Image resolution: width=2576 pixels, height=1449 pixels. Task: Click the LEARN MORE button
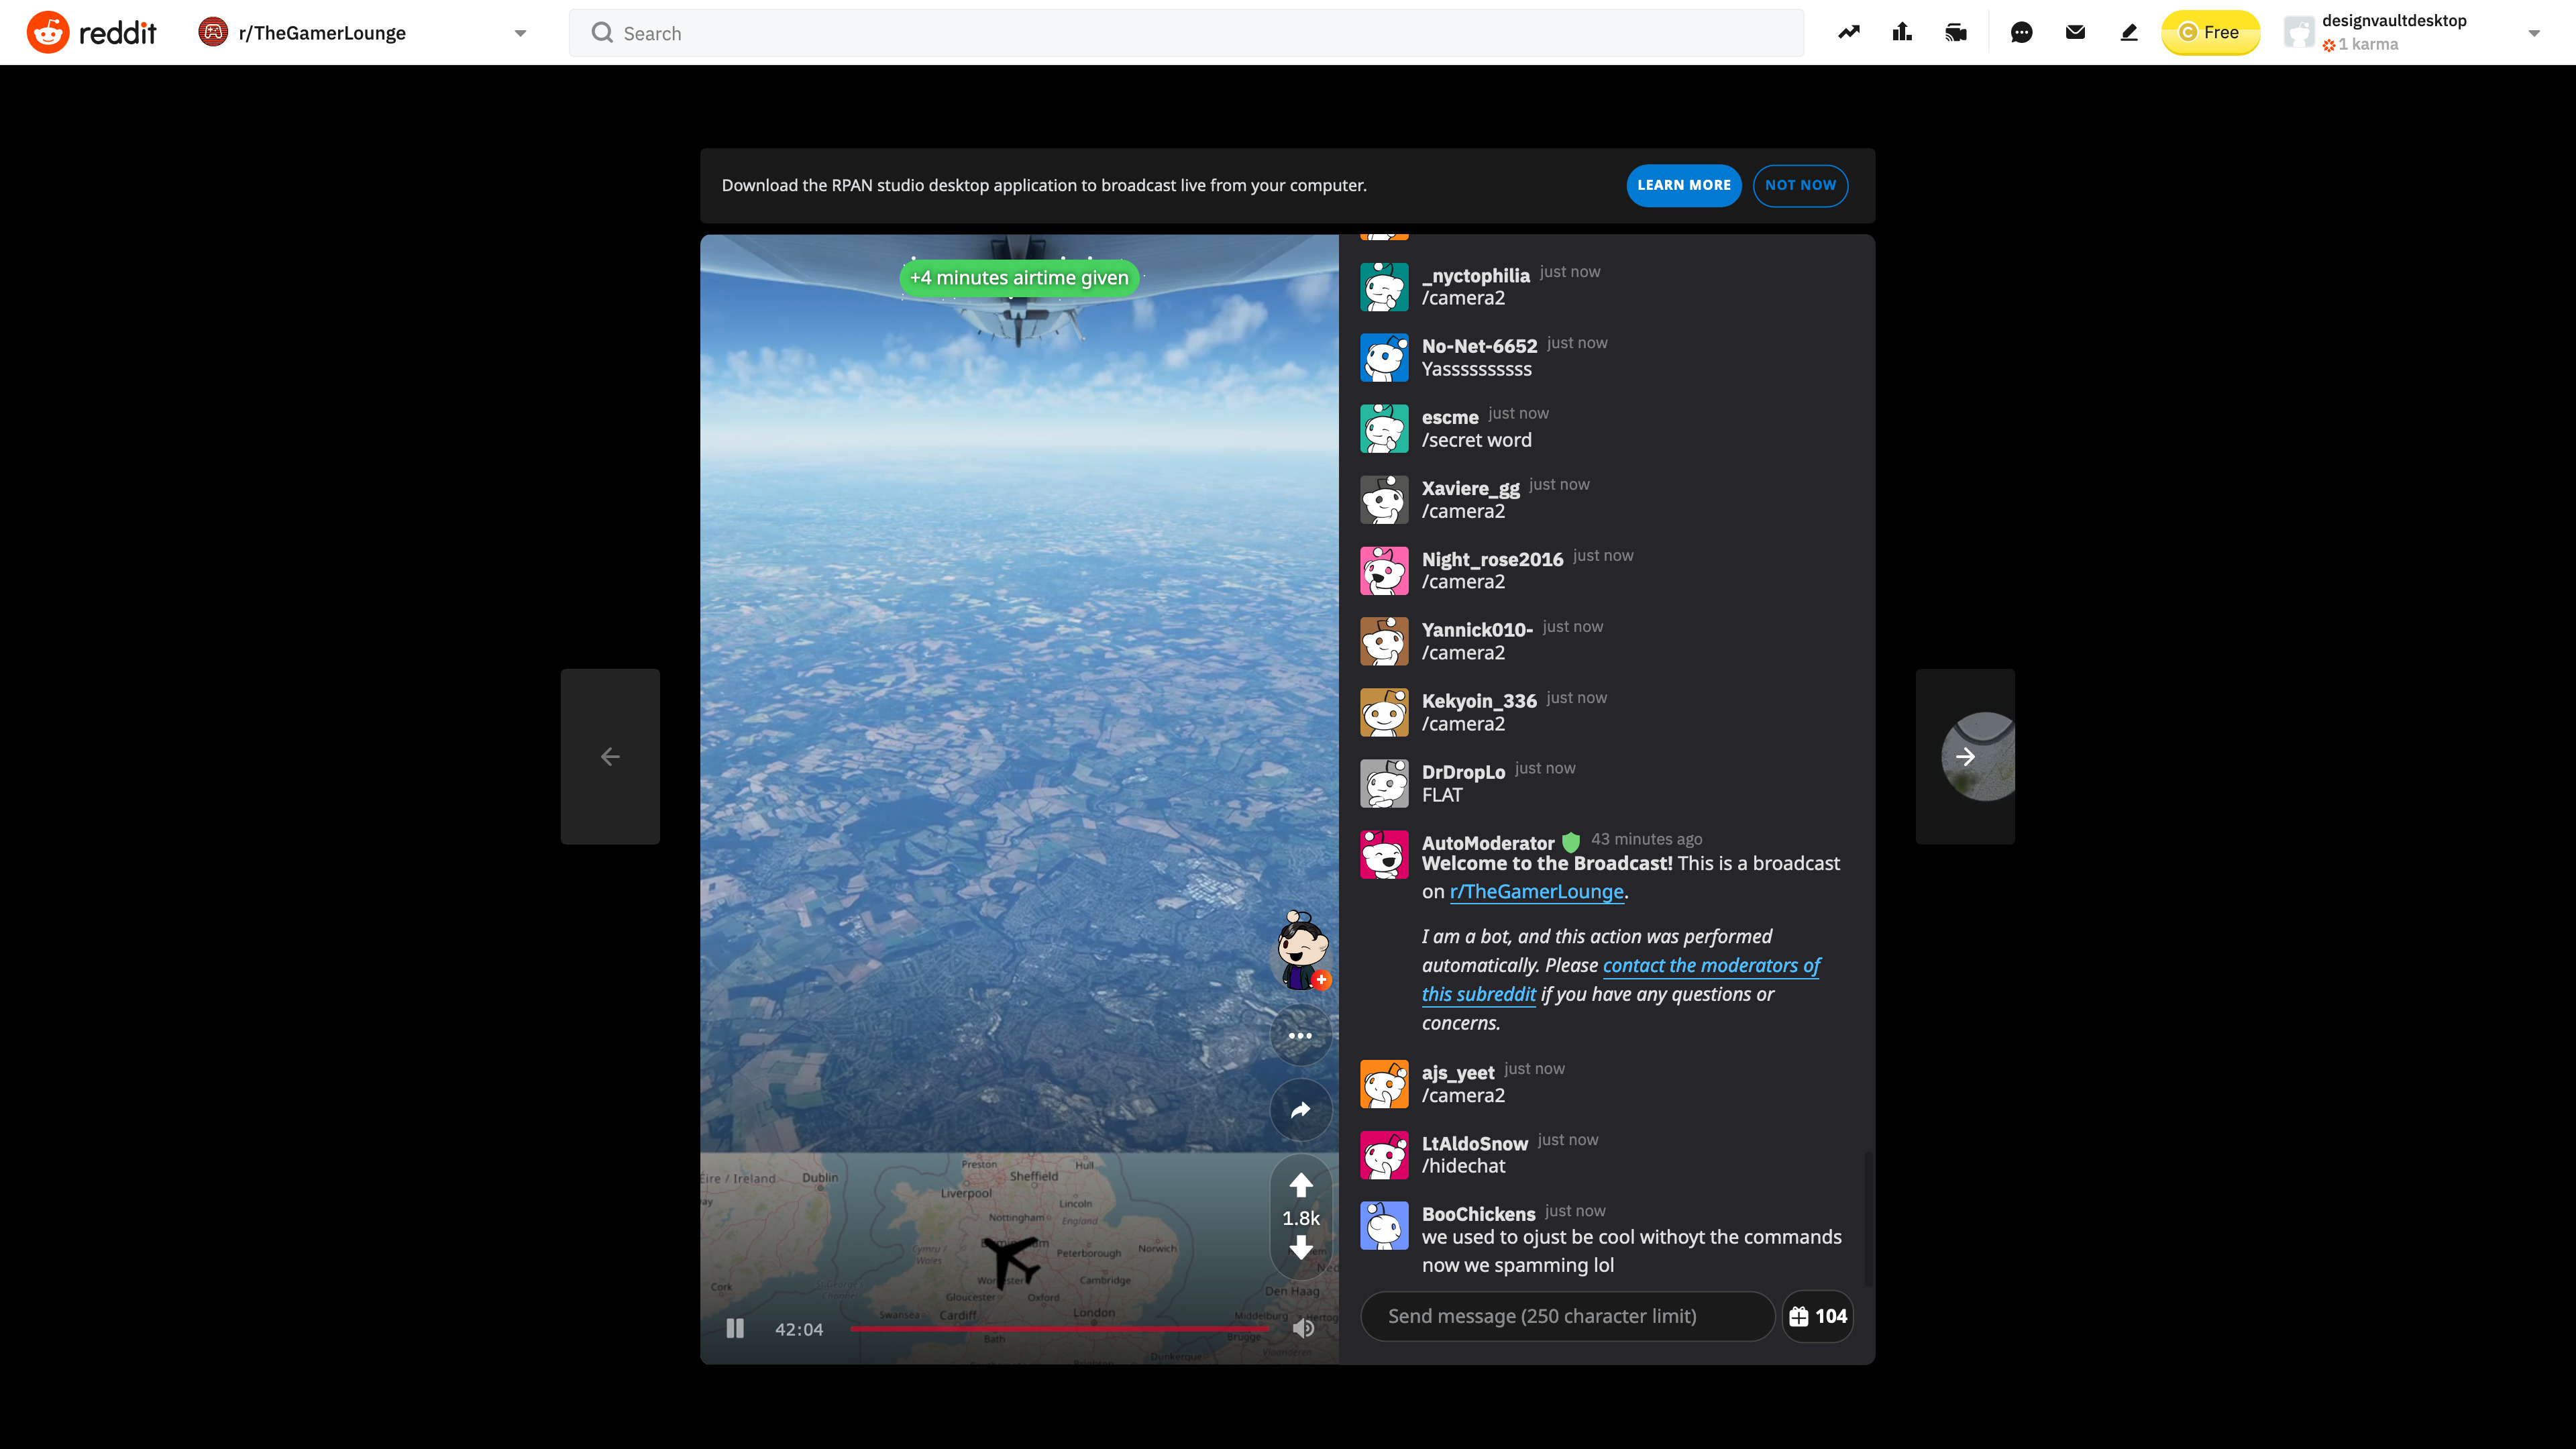1683,185
